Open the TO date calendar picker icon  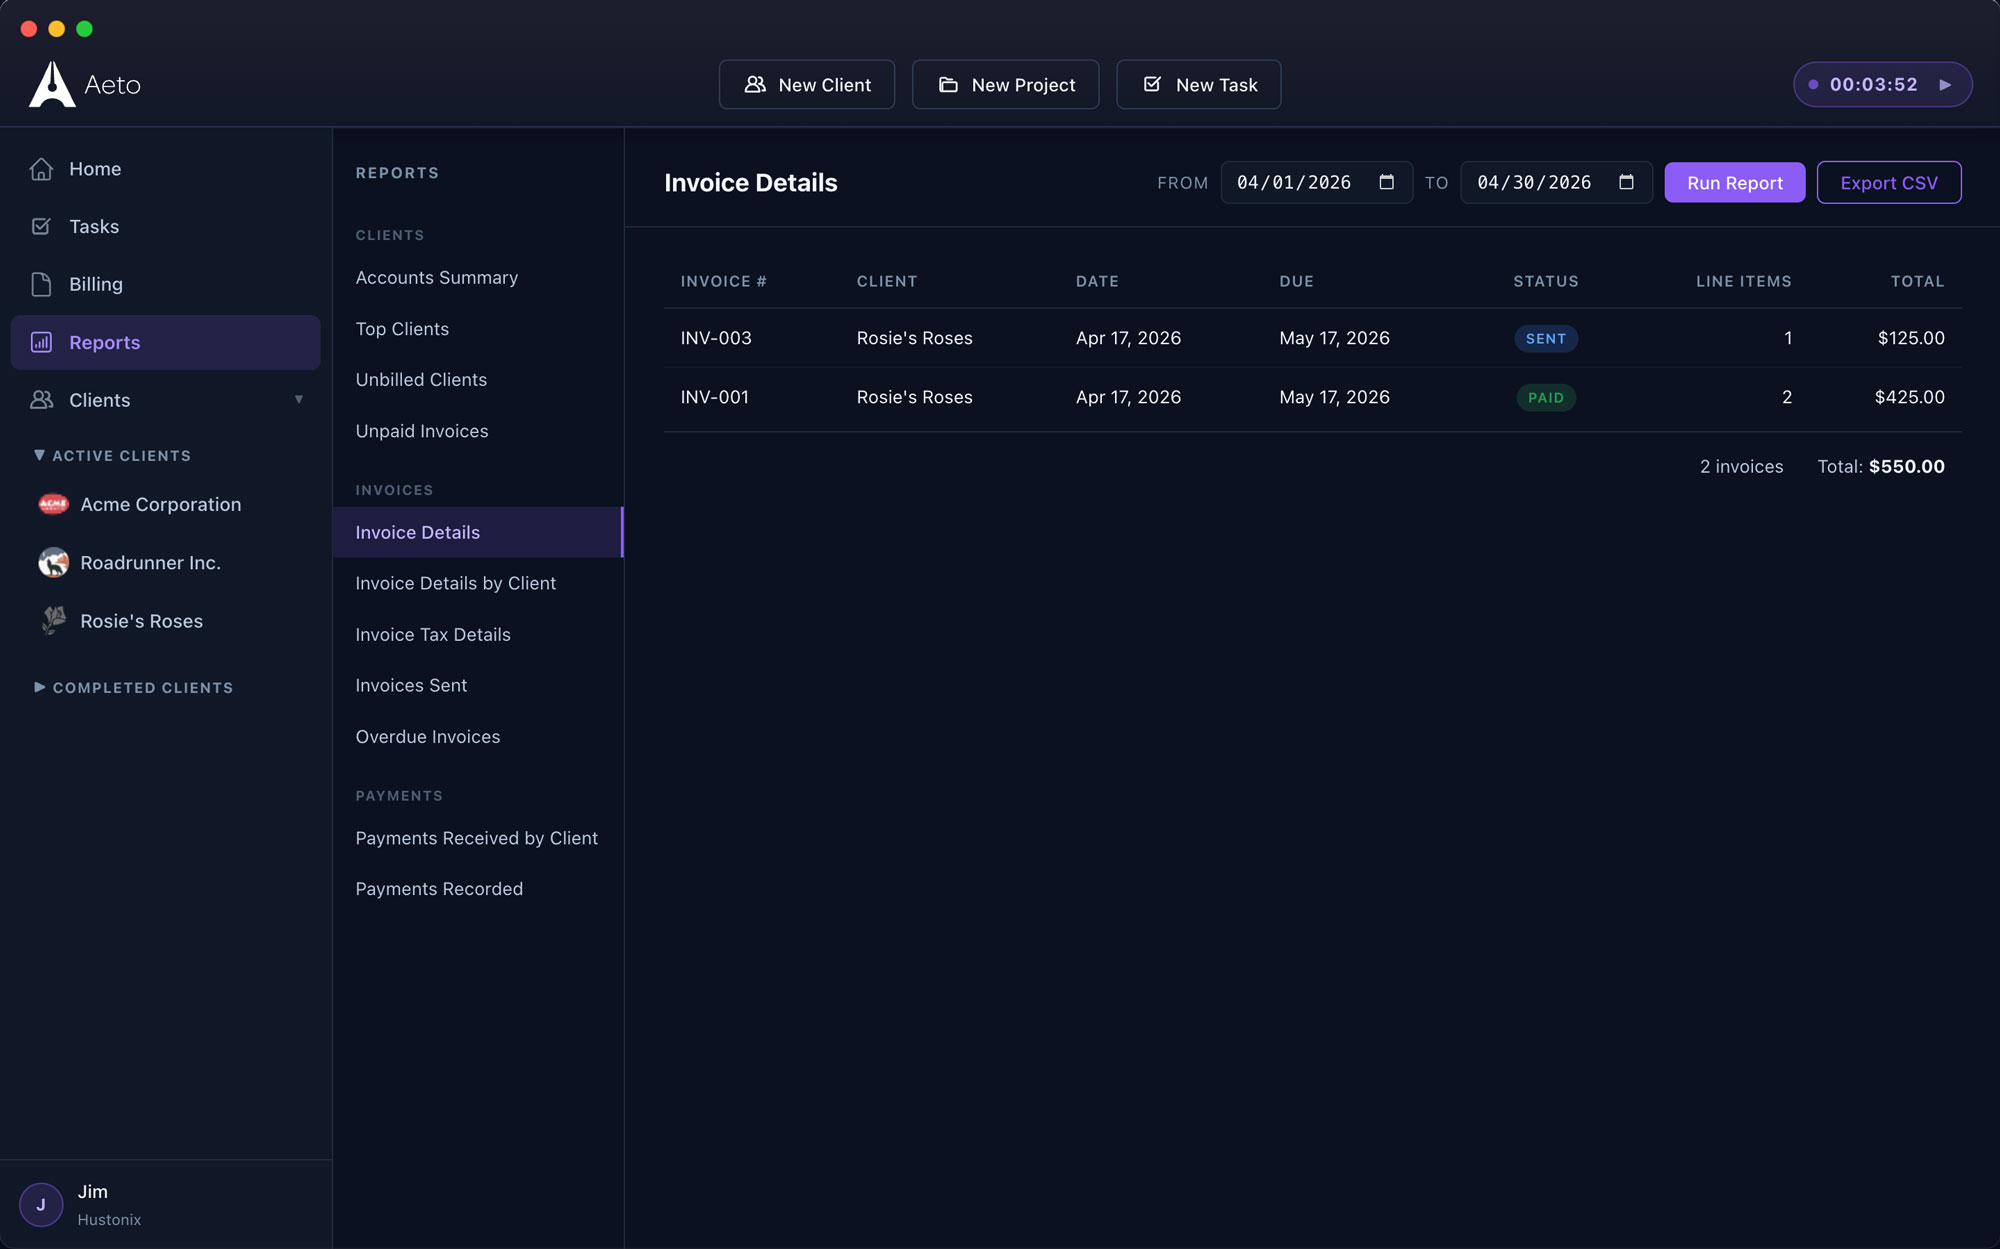pyautogui.click(x=1626, y=182)
